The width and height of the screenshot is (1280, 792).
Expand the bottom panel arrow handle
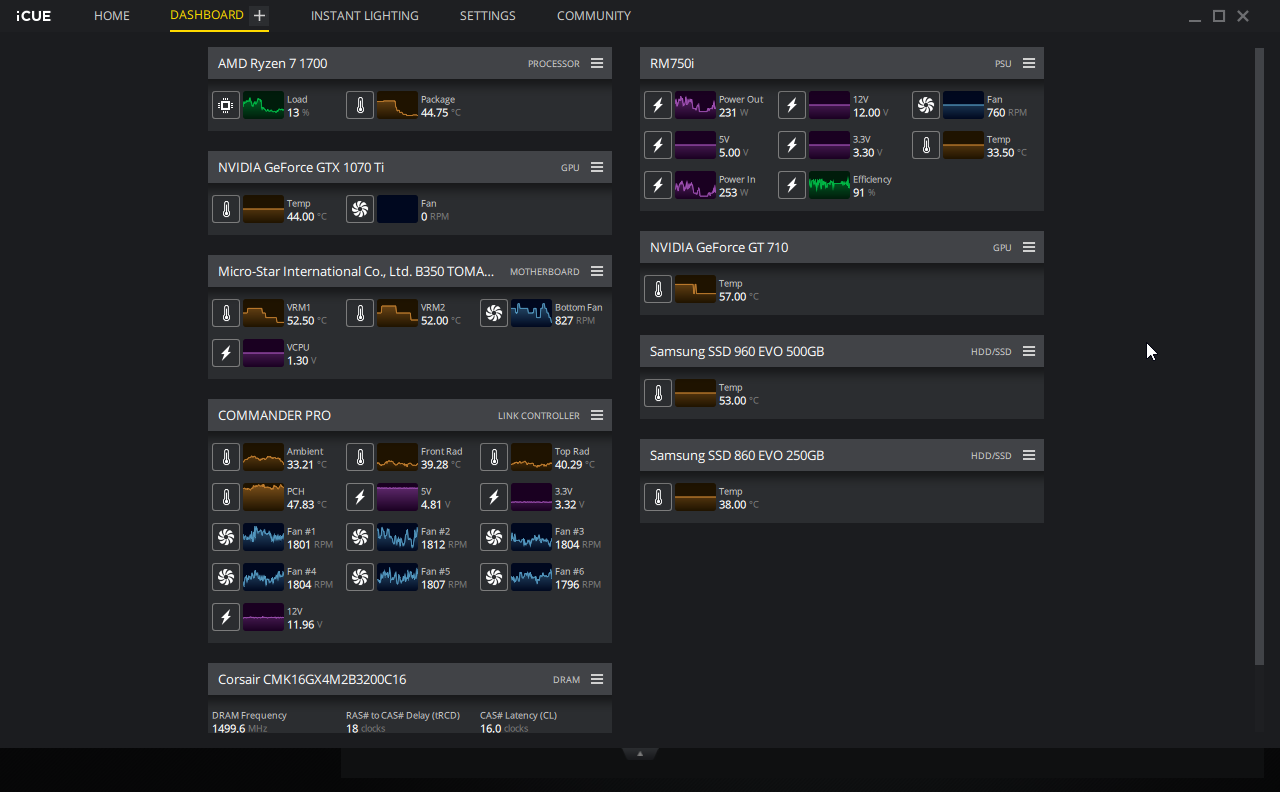[640, 754]
